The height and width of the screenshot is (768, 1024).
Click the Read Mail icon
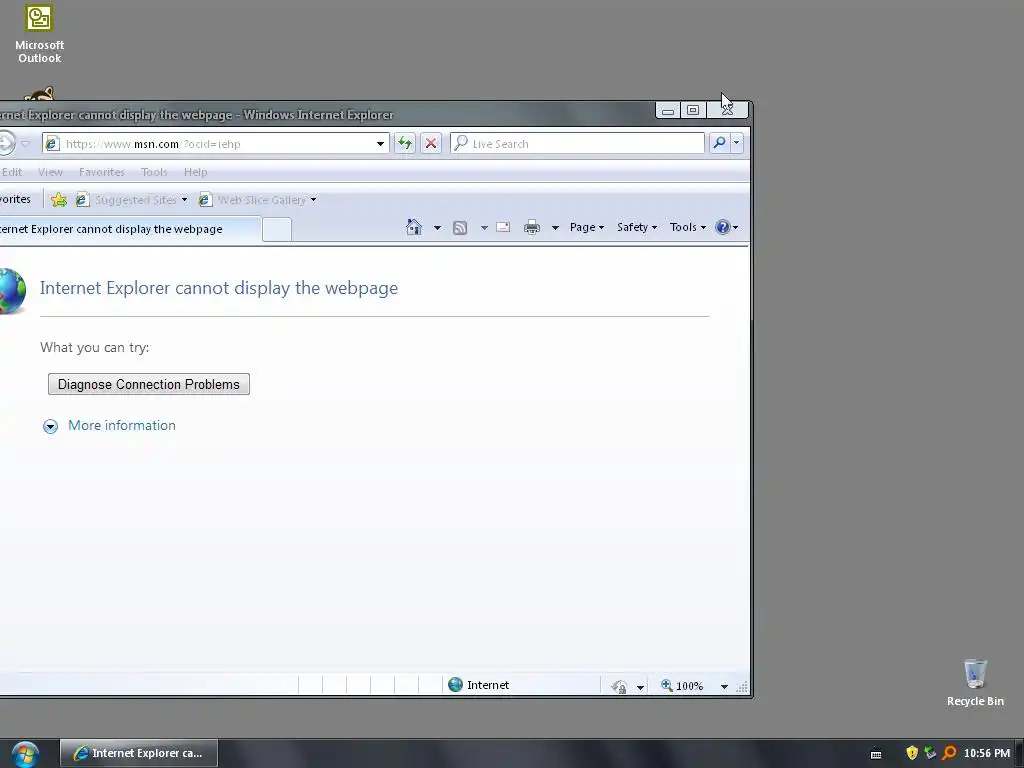click(503, 227)
